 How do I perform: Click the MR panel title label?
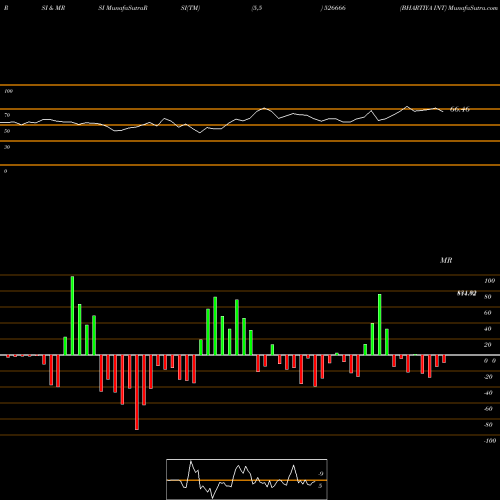point(446,260)
